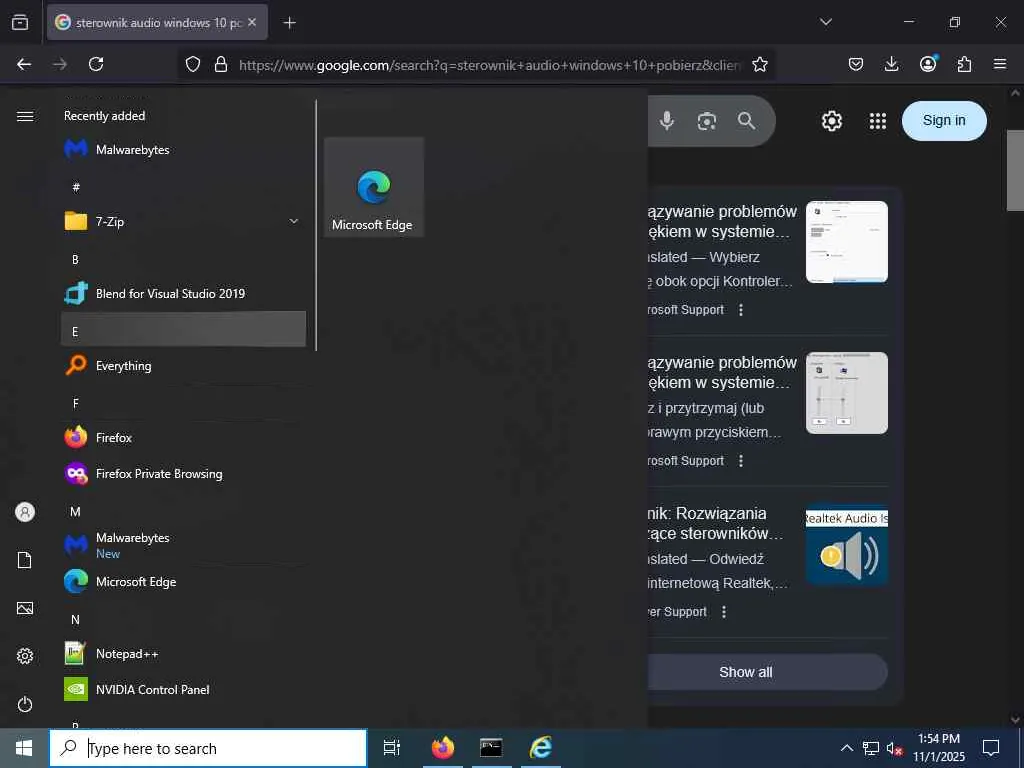This screenshot has width=1024, height=768.
Task: Open the Firefox account menu
Action: click(928, 64)
